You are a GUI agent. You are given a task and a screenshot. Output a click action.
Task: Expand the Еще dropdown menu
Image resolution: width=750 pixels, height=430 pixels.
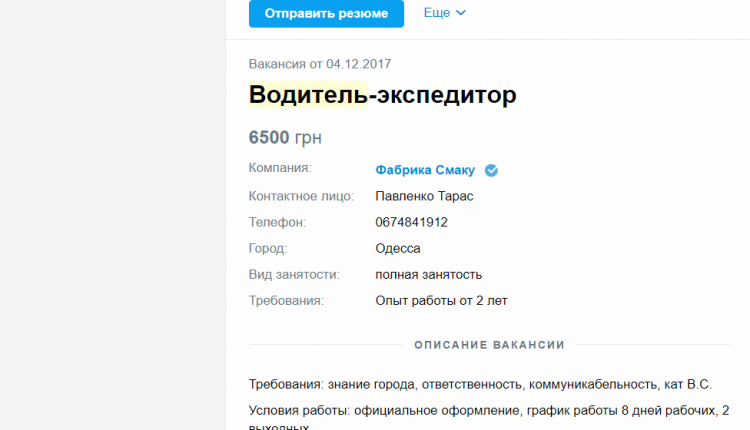coord(444,13)
